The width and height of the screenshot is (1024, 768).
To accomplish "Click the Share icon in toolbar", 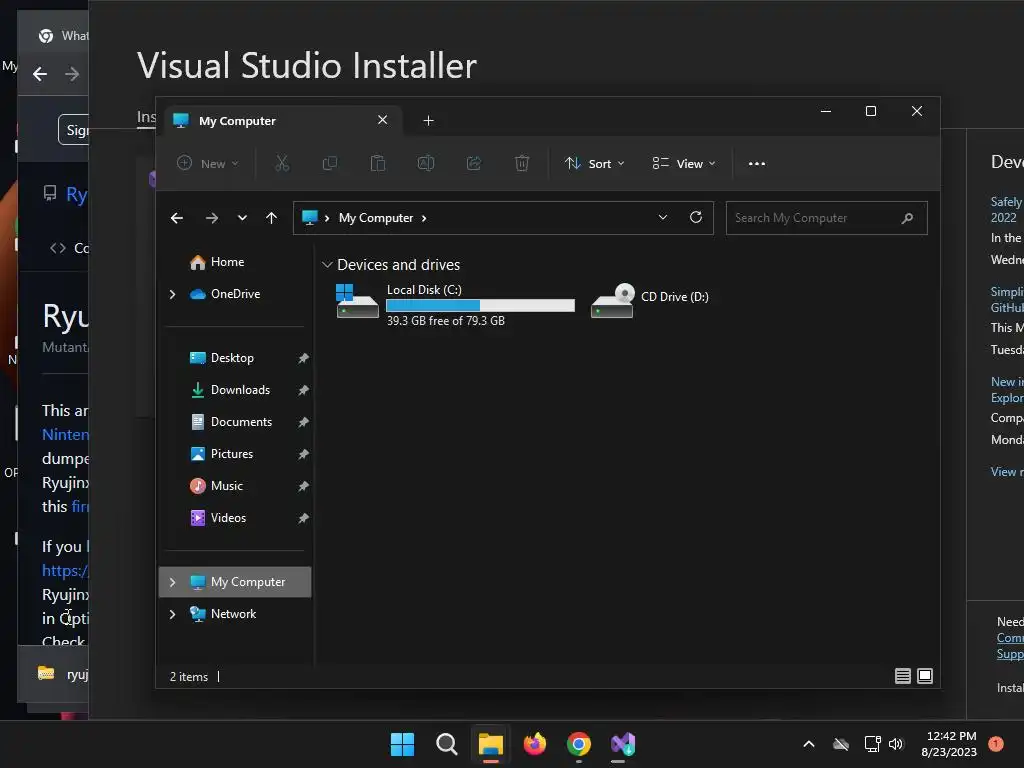I will click(474, 163).
